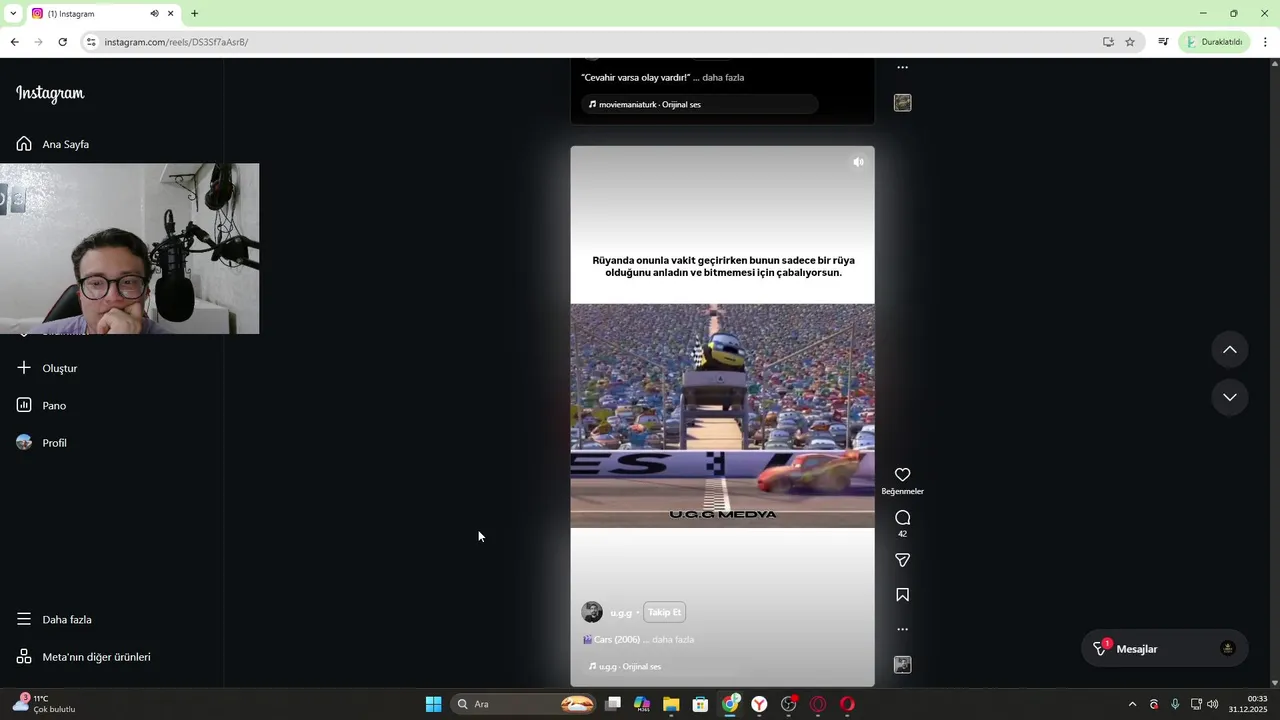Click the browser back arrow
This screenshot has width=1280, height=720.
click(14, 42)
